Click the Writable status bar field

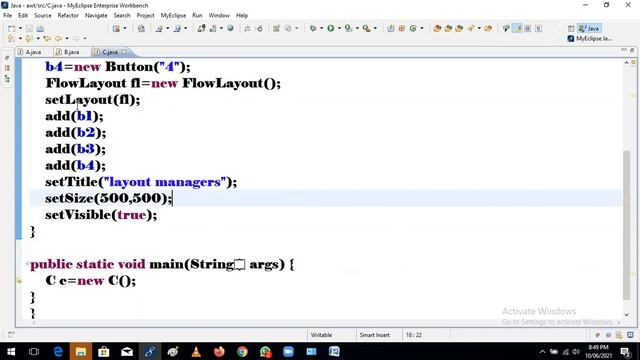[x=321, y=335]
